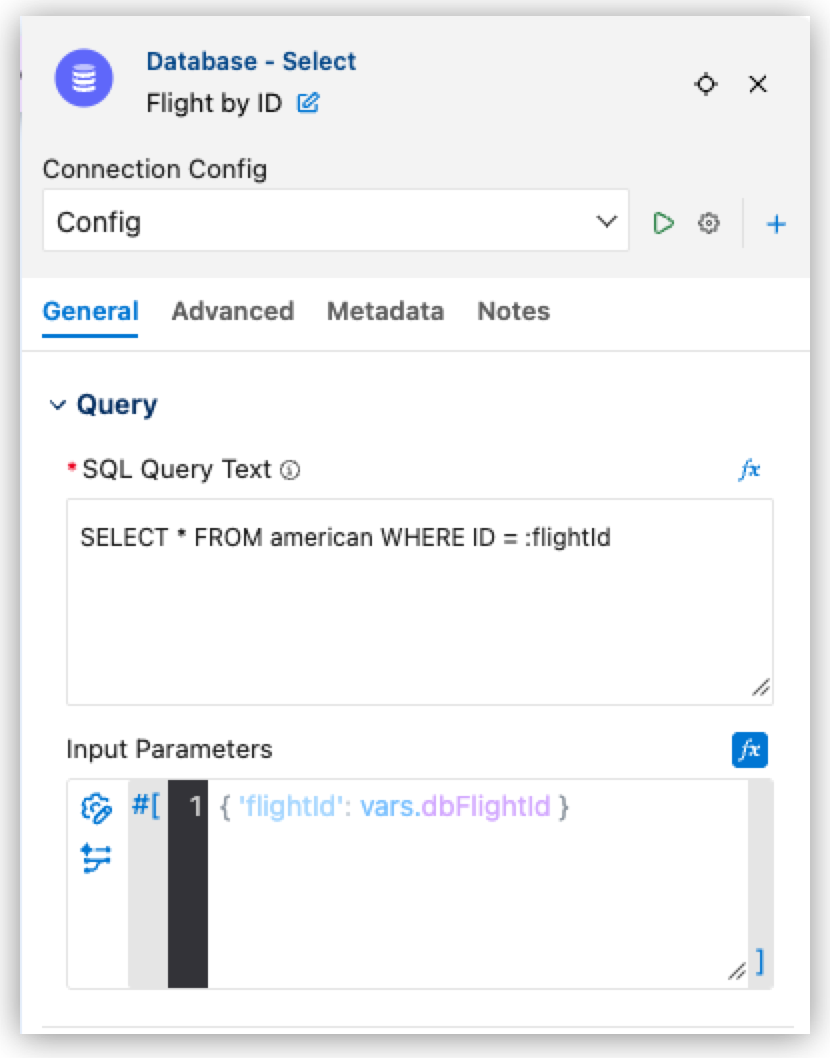Open the Notes tab

coord(514,312)
